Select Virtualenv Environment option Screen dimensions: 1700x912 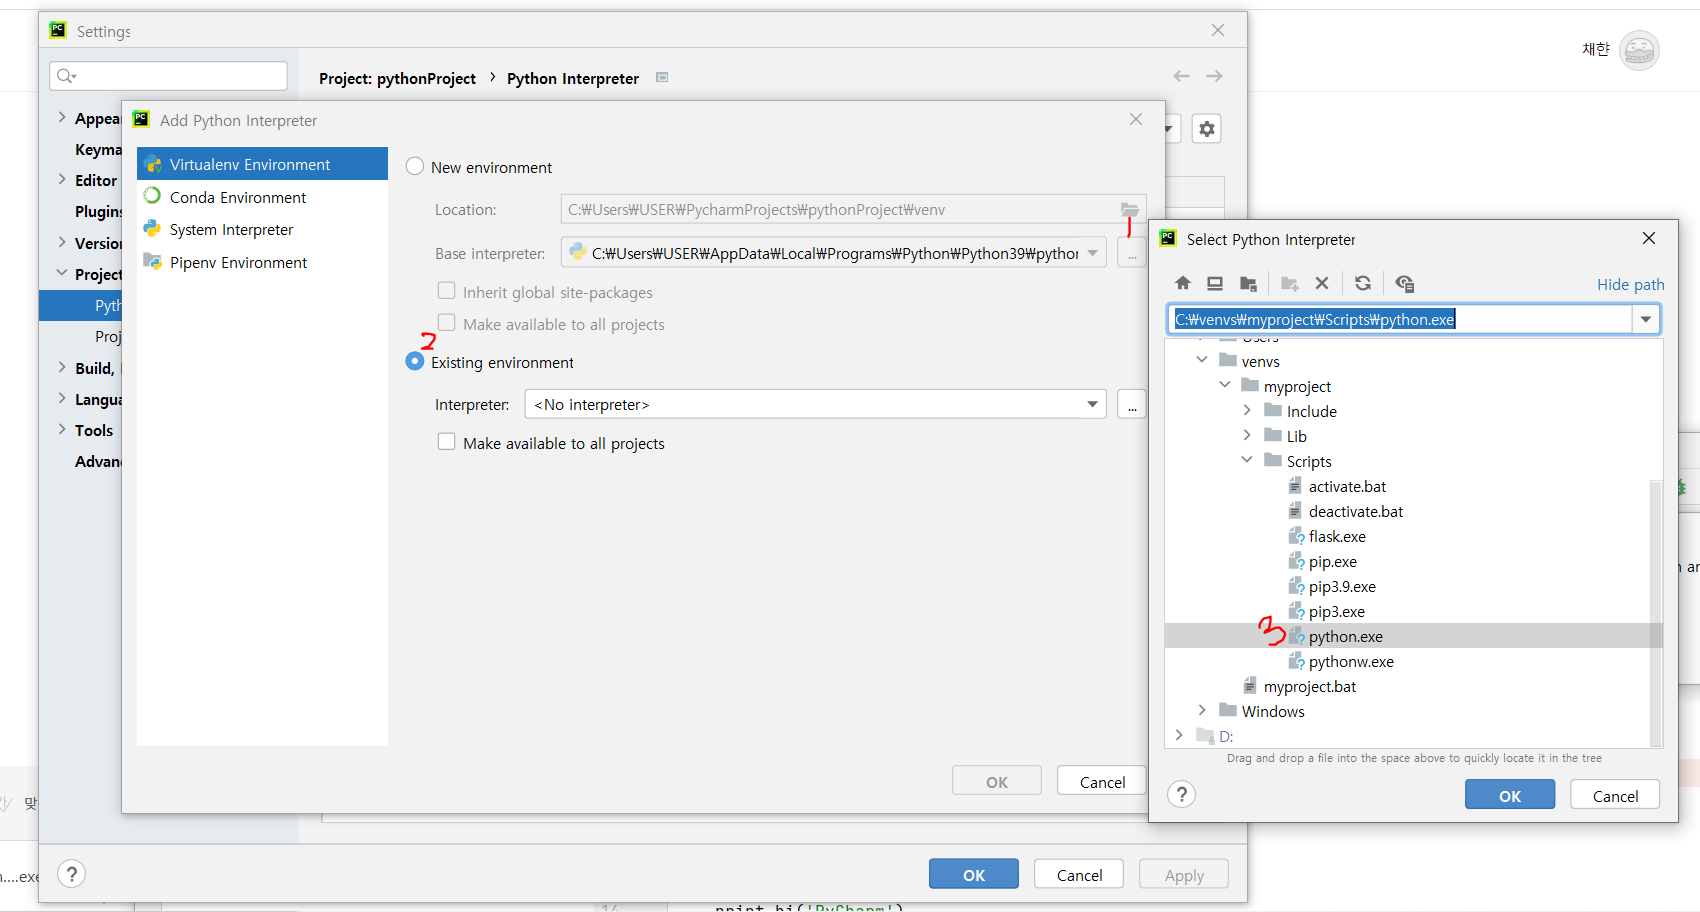262,164
